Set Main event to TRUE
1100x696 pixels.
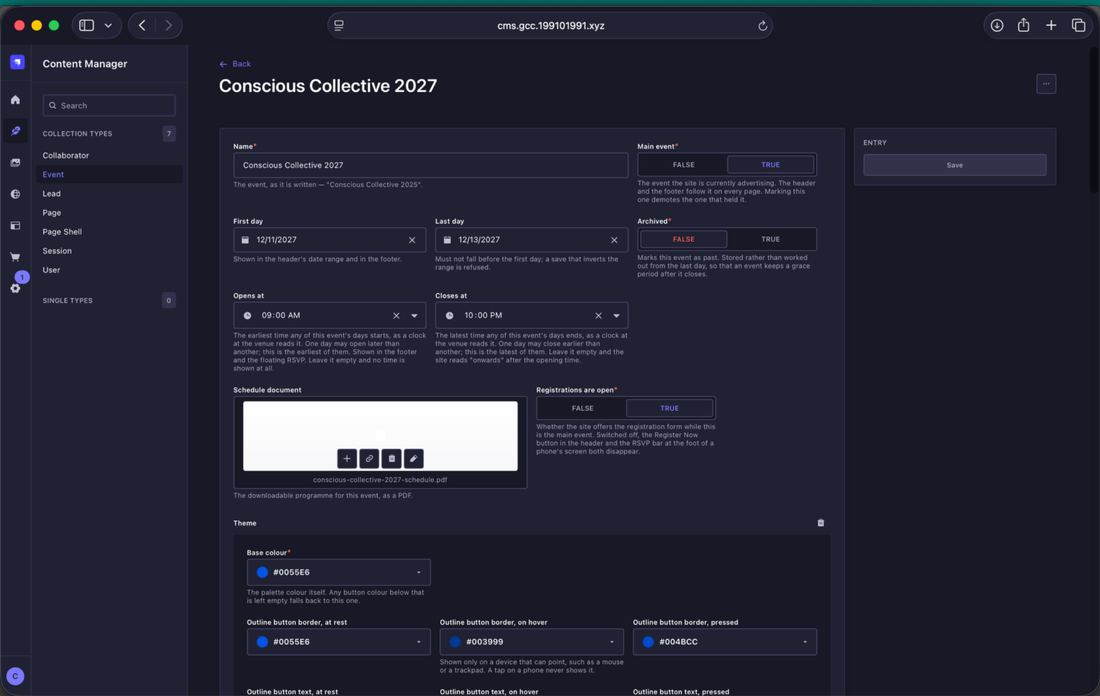click(770, 165)
